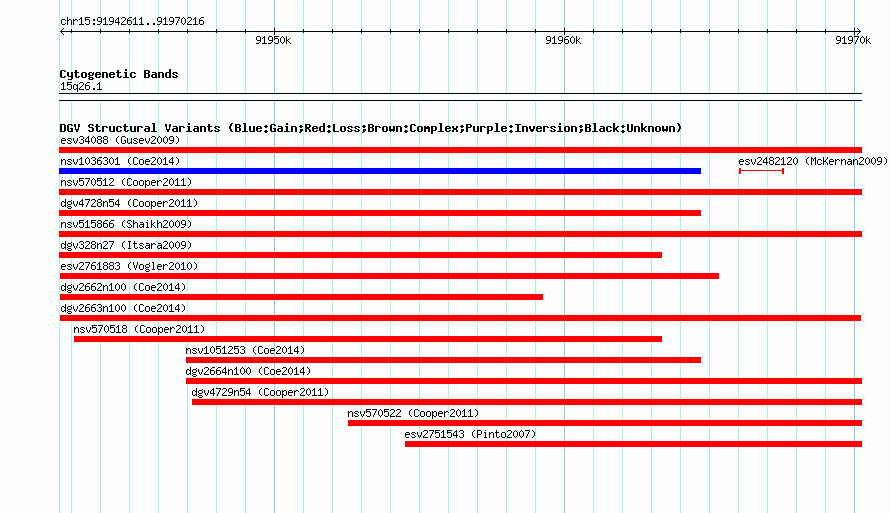
Task: Click the nsv1051253 red bar
Action: point(443,360)
